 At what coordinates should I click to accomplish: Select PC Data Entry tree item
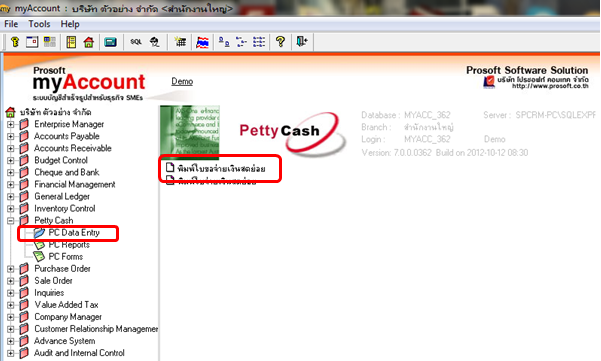[x=74, y=233]
